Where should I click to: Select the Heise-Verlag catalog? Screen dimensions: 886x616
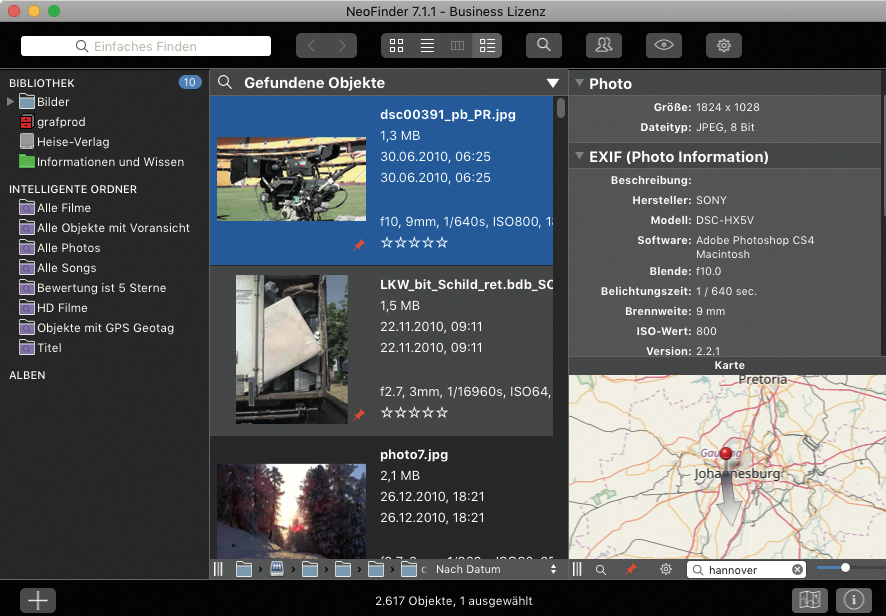click(x=73, y=142)
